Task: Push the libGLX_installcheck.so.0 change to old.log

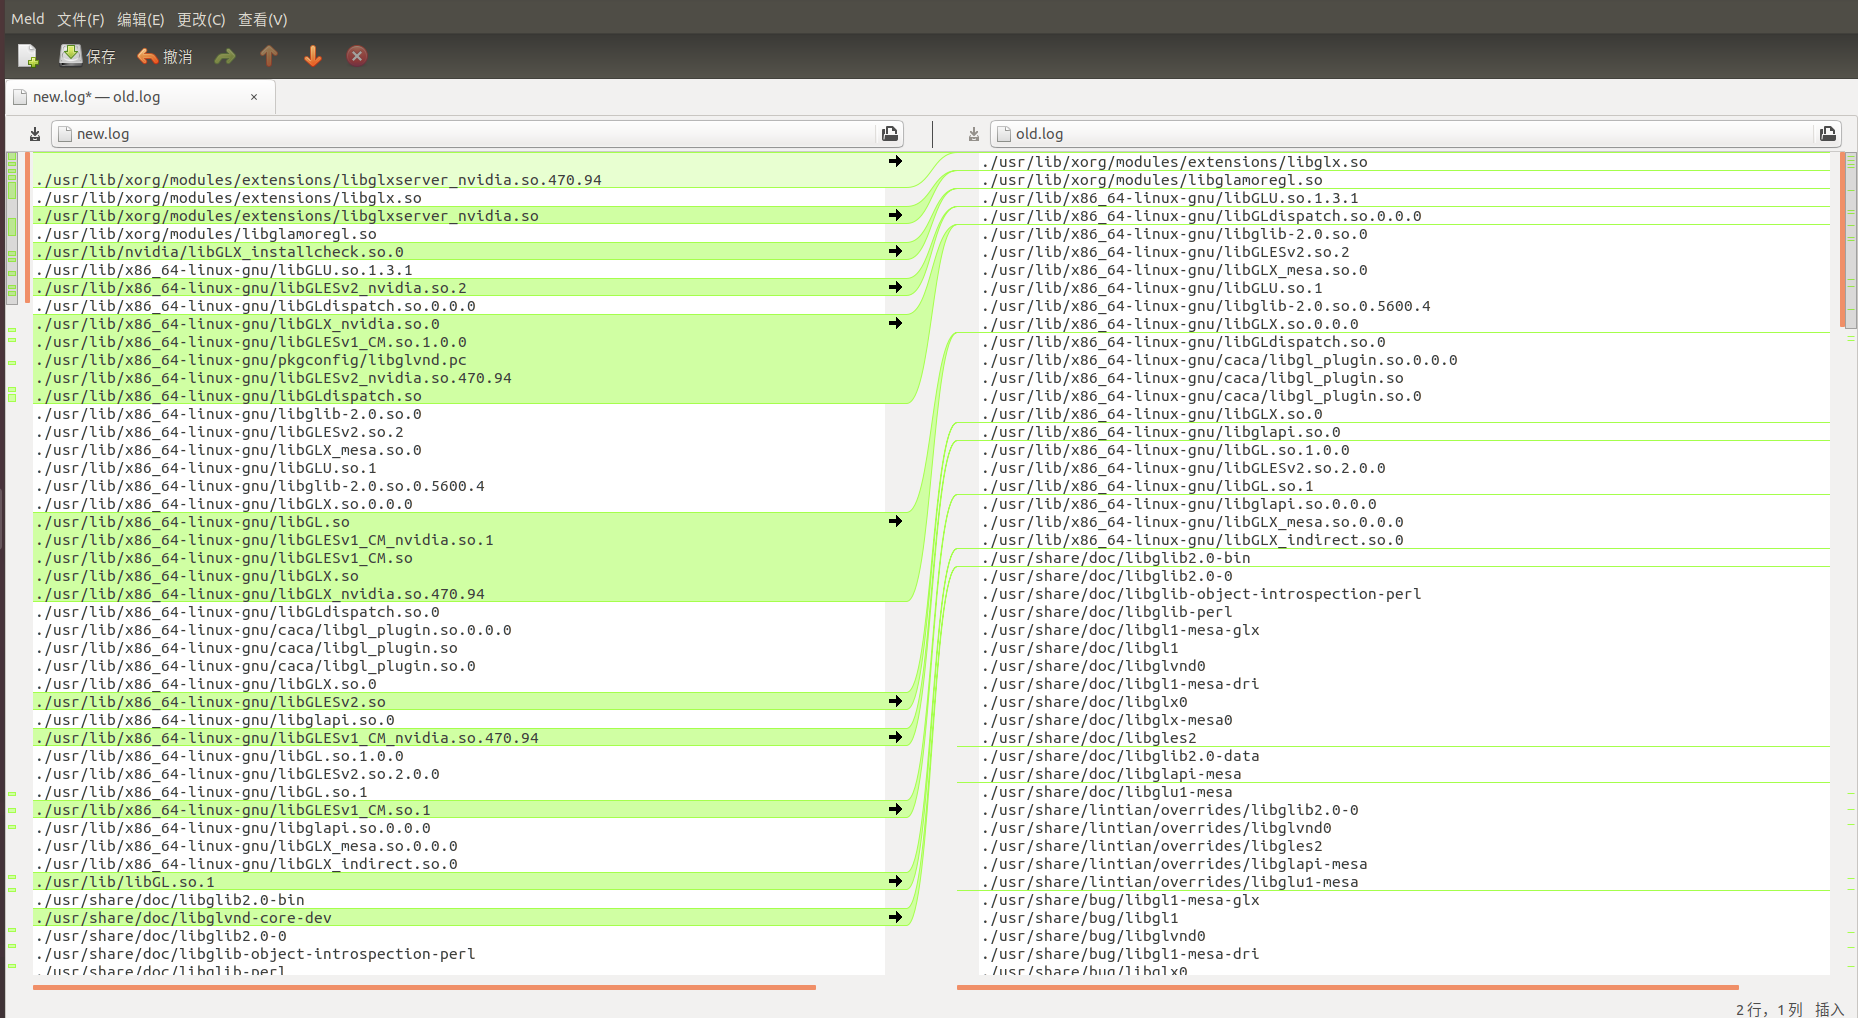Action: (895, 251)
